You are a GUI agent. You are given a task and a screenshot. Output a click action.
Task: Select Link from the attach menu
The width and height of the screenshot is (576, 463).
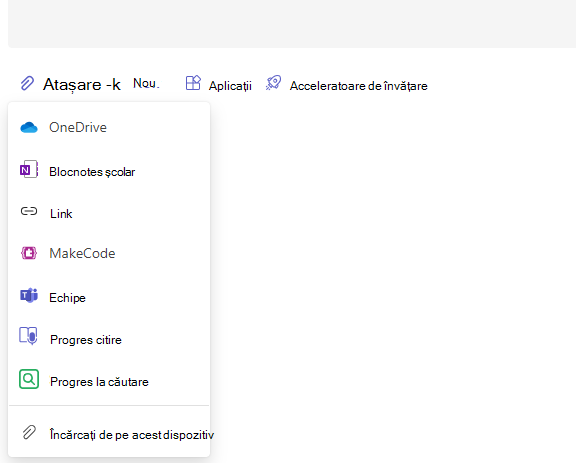[109, 213]
